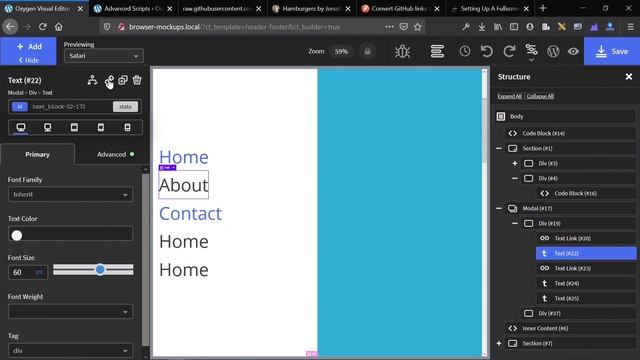The height and width of the screenshot is (360, 640).
Task: Switch to the Hamburgers by Jonathan browser tab
Action: click(x=311, y=9)
